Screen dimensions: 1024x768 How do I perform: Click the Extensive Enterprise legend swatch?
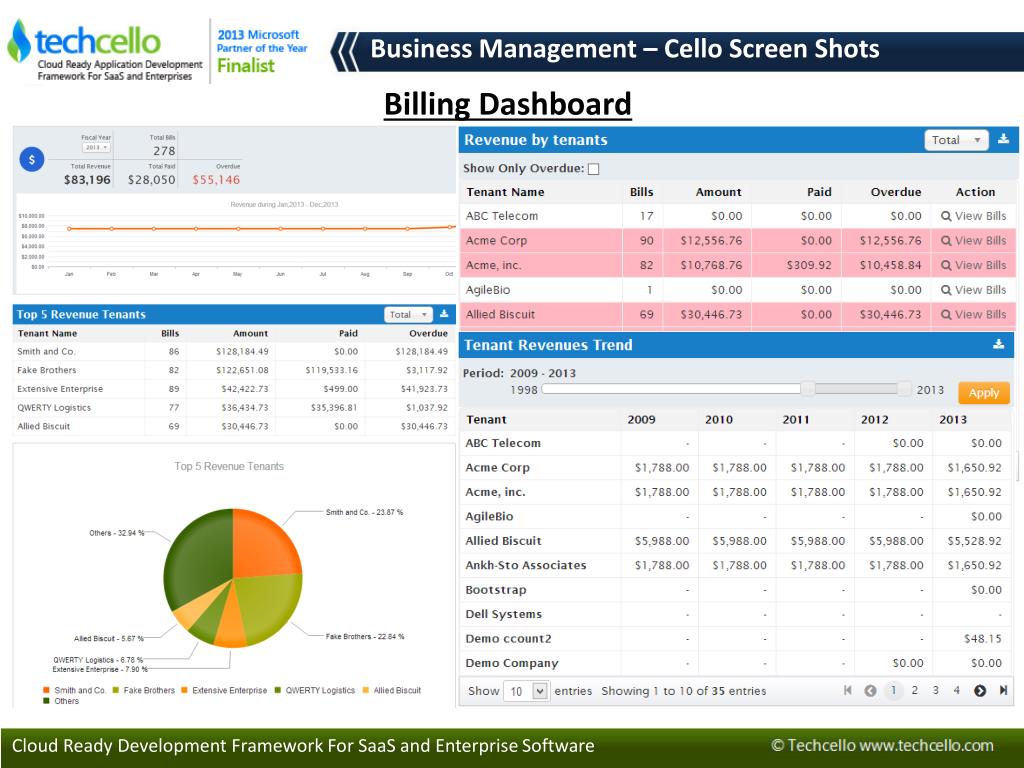pos(184,690)
